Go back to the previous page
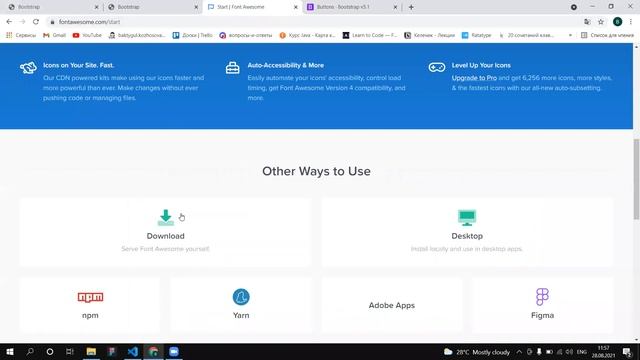The width and height of the screenshot is (640, 360). (x=9, y=22)
